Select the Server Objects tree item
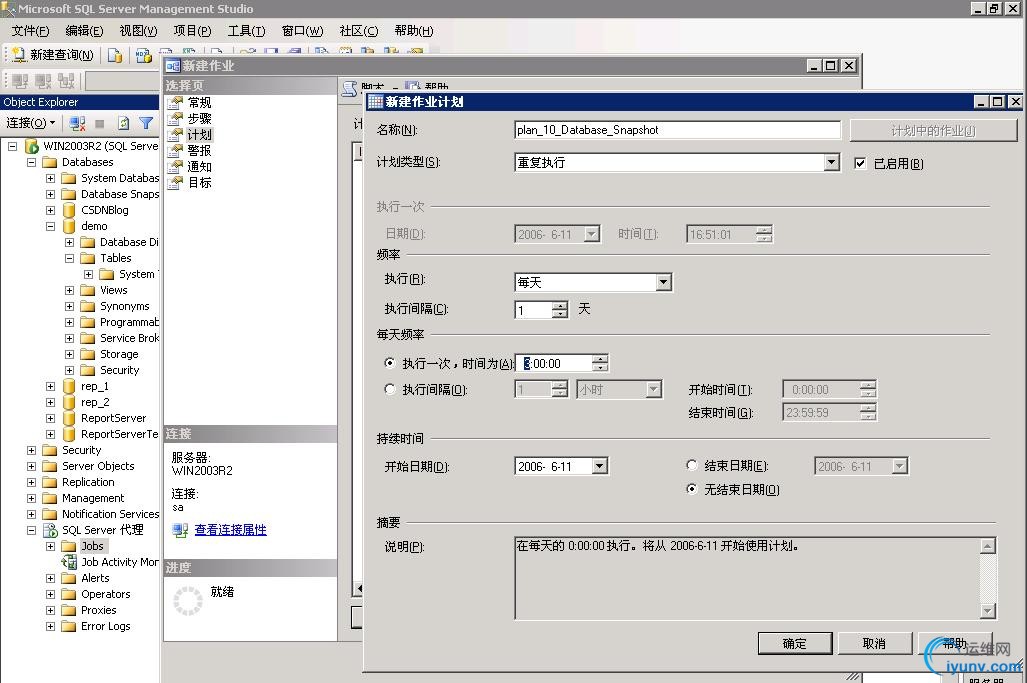Screen dimensions: 1027x683 tap(98, 466)
